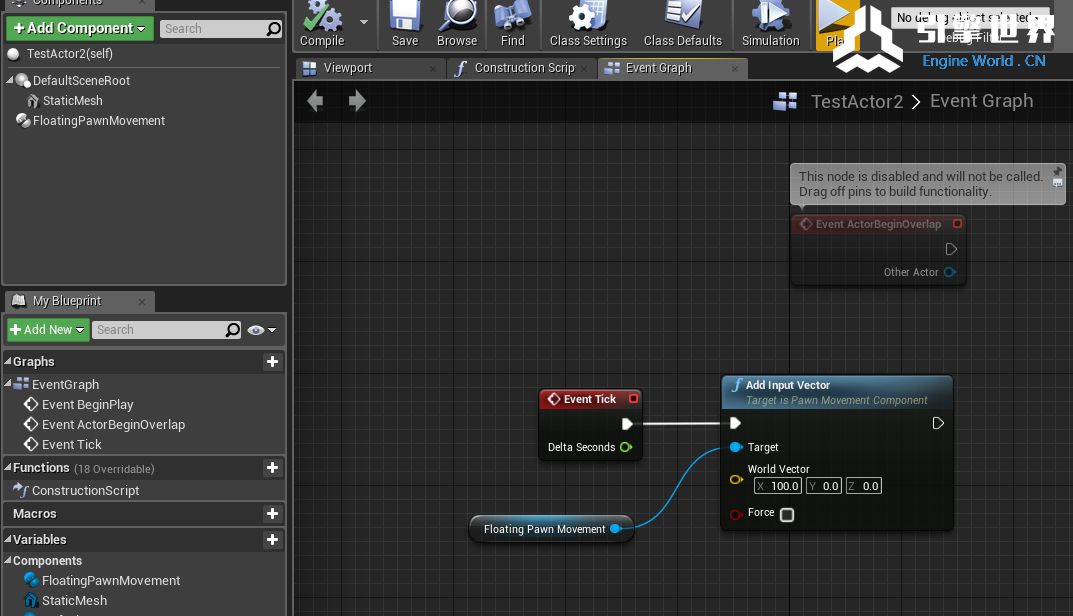Focus the My Blueprint search field
Screen dimensions: 1073x616
pyautogui.click(x=167, y=330)
